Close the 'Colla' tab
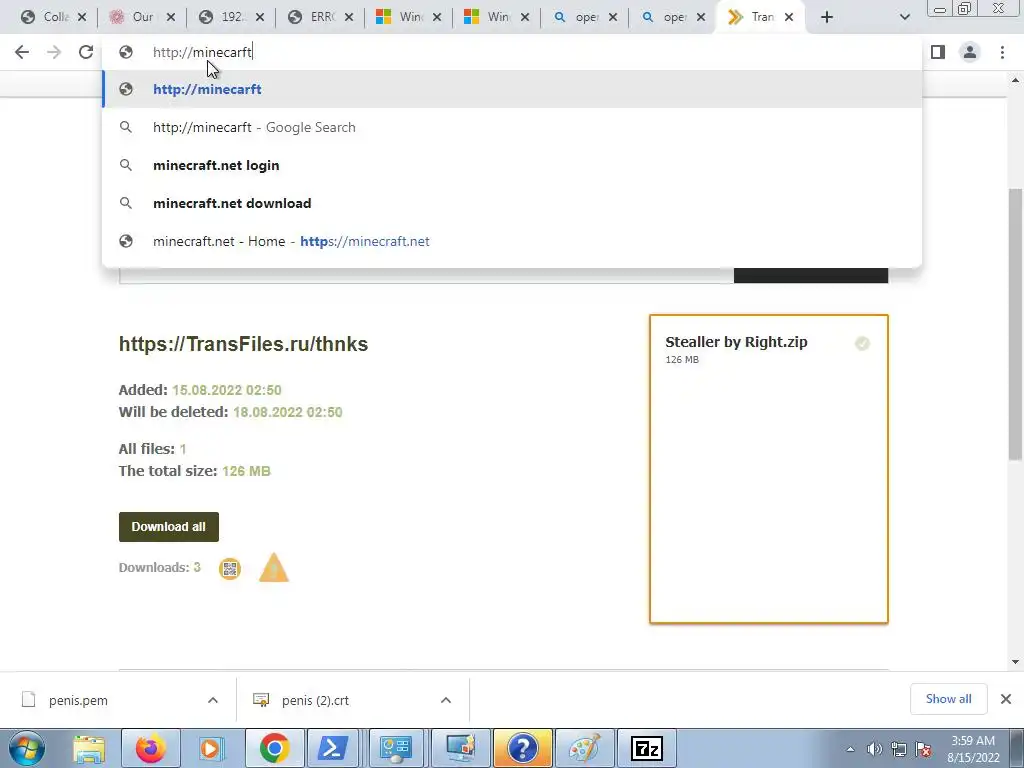The height and width of the screenshot is (768, 1024). 82,18
